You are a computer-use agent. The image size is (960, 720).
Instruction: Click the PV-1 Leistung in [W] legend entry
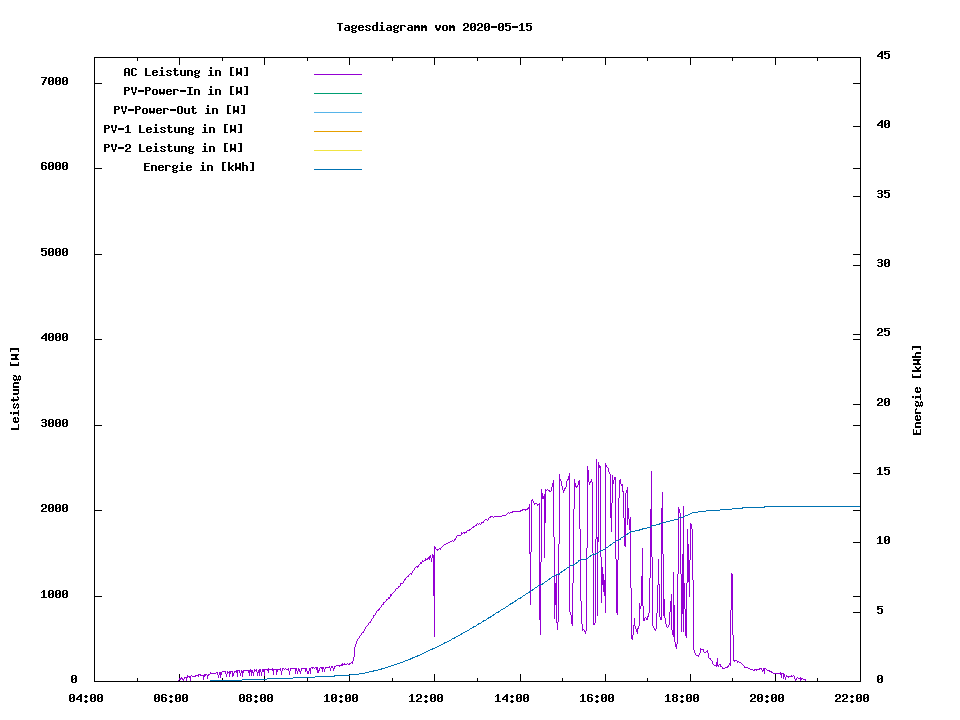pos(173,129)
